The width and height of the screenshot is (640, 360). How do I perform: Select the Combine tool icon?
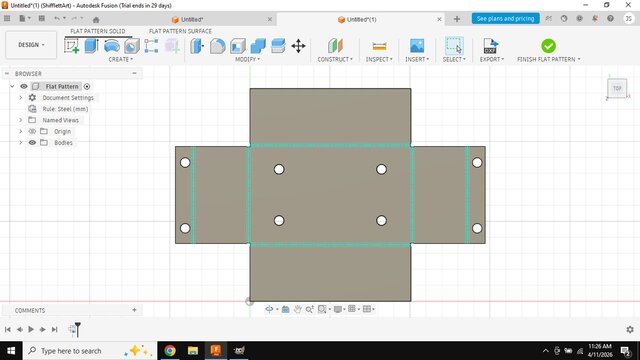click(258, 46)
